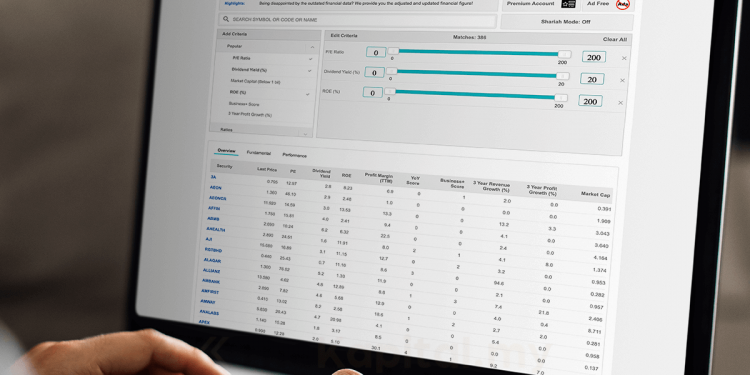750x375 pixels.
Task: Click P/E Ratio slider maximum handle
Action: [564, 54]
